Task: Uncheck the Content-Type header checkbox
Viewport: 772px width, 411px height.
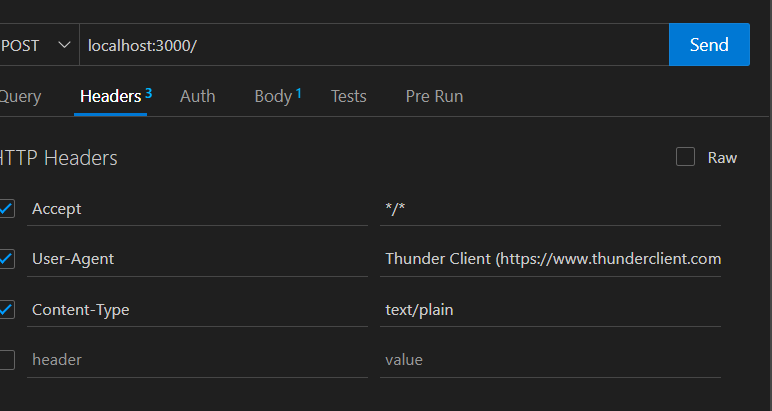Action: coord(6,310)
